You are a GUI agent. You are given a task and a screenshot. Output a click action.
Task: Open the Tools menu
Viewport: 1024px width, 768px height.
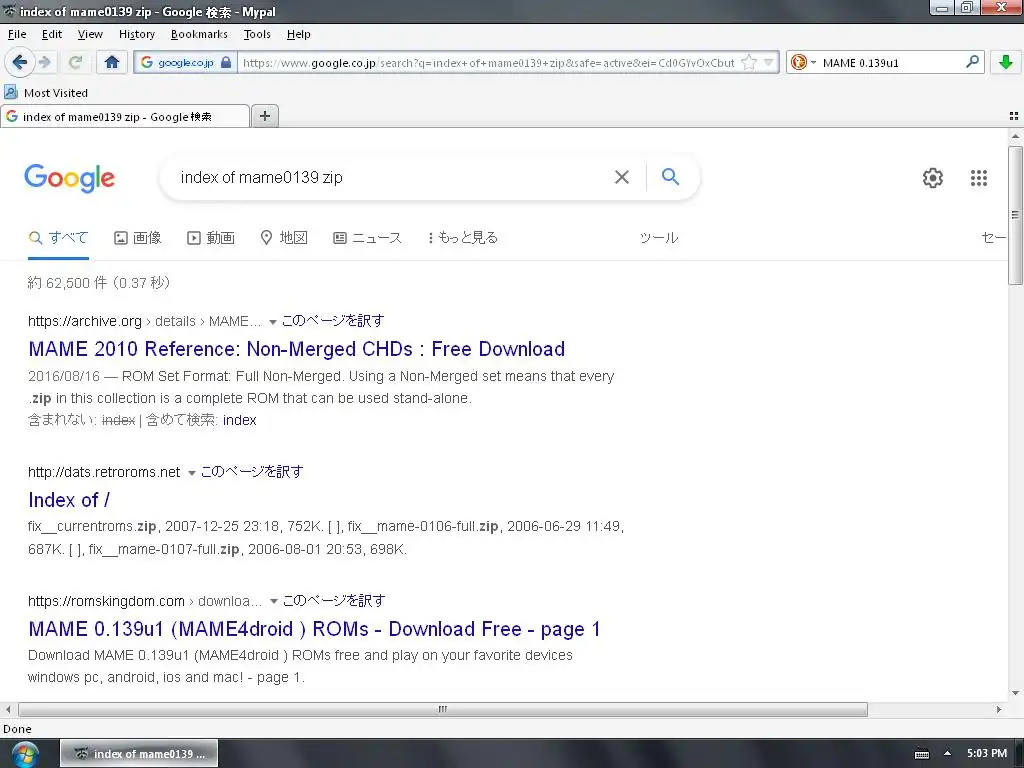[257, 34]
